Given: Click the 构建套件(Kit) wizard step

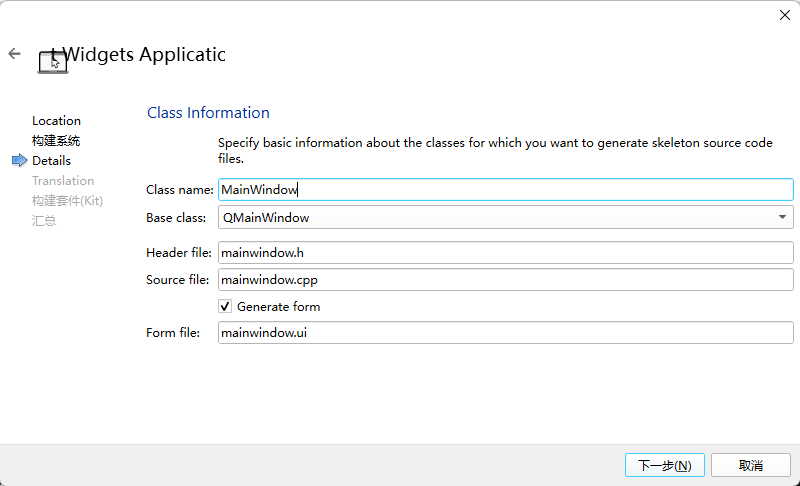Looking at the screenshot, I should pyautogui.click(x=67, y=200).
